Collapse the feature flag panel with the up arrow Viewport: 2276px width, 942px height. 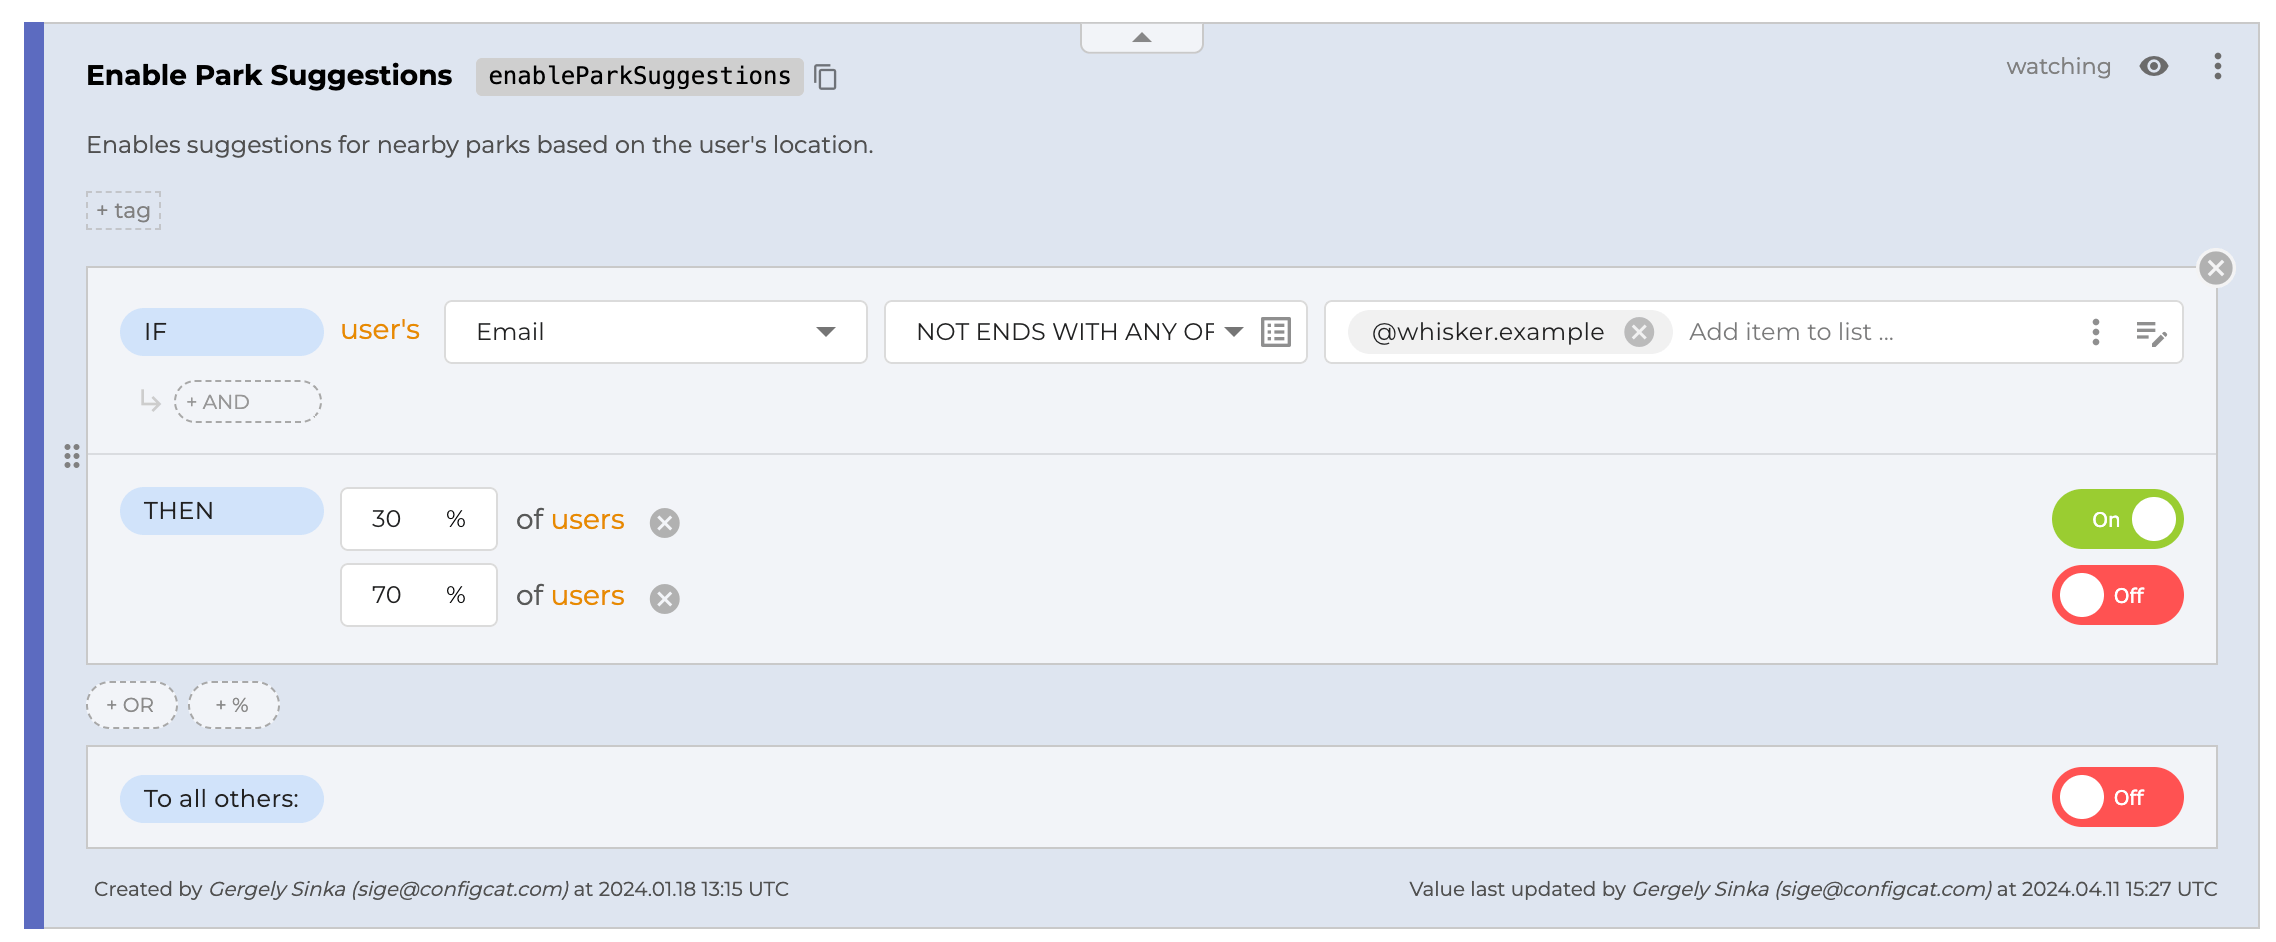1141,38
